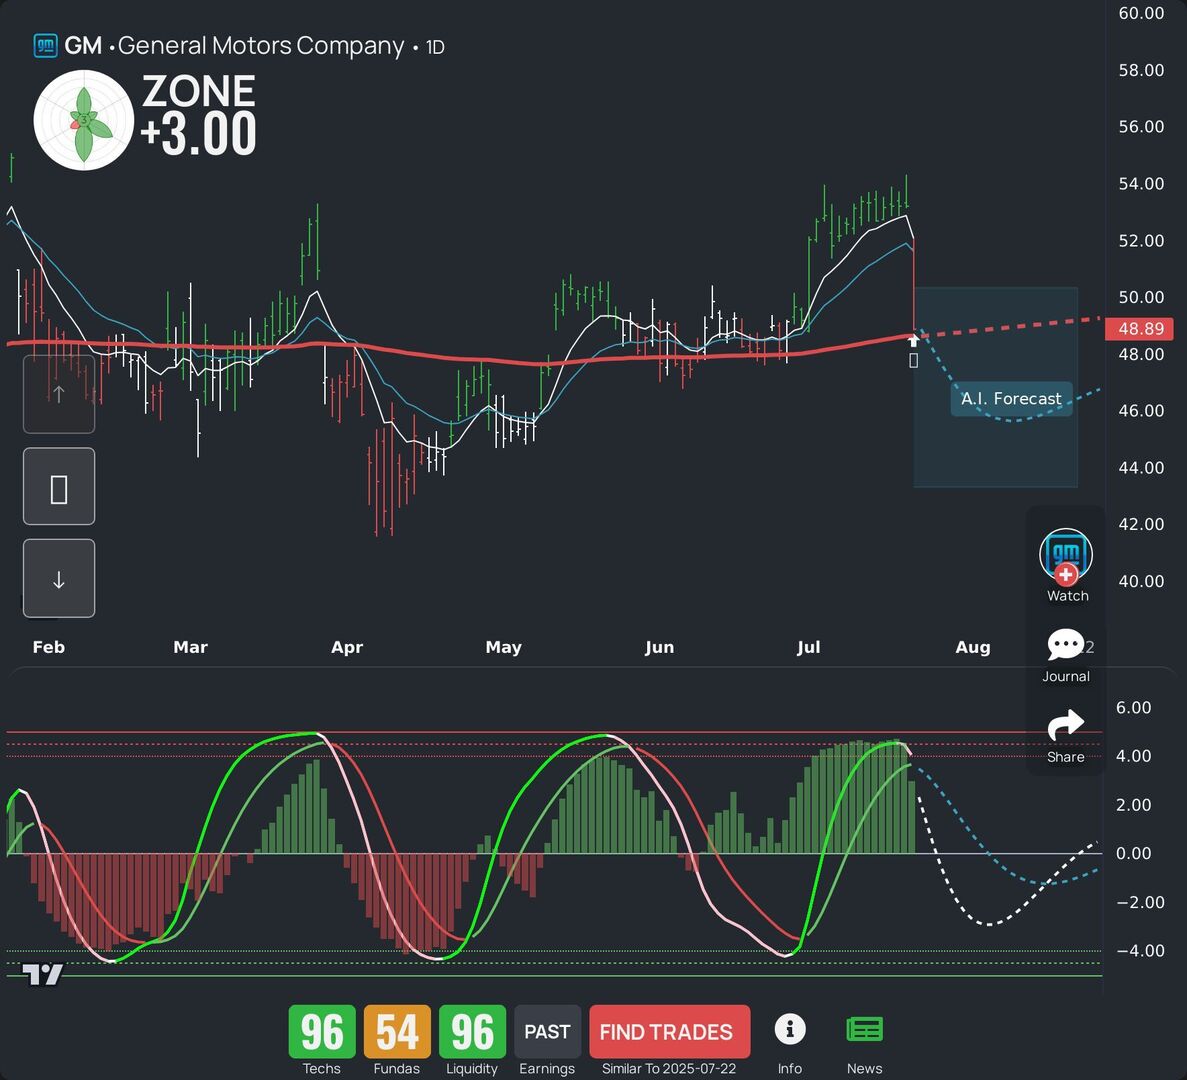Click the Jul month label on the time axis
The width and height of the screenshot is (1187, 1080).
808,647
